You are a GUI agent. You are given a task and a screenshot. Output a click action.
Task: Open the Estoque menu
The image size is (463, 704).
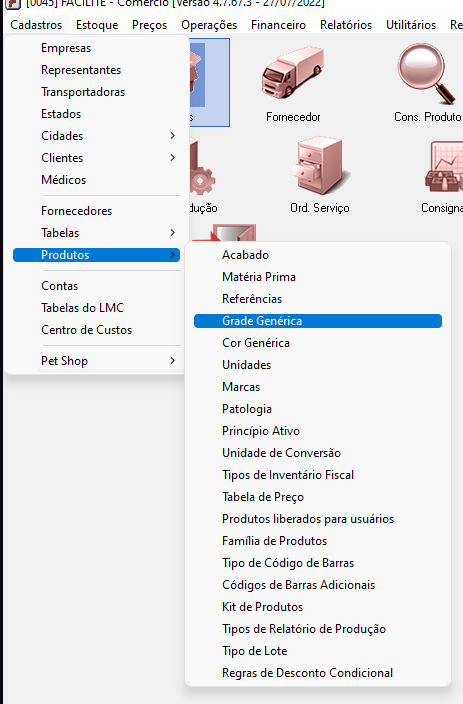[97, 25]
